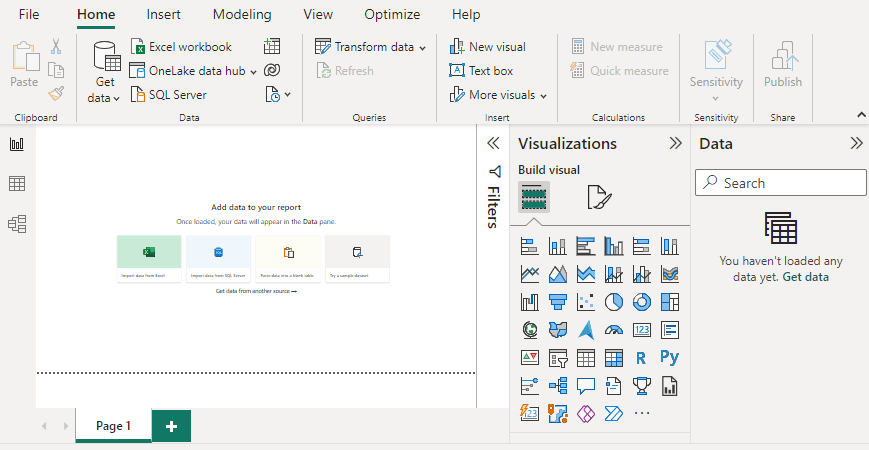The image size is (869, 450).
Task: Choose the funnel chart visual
Action: 558,301
